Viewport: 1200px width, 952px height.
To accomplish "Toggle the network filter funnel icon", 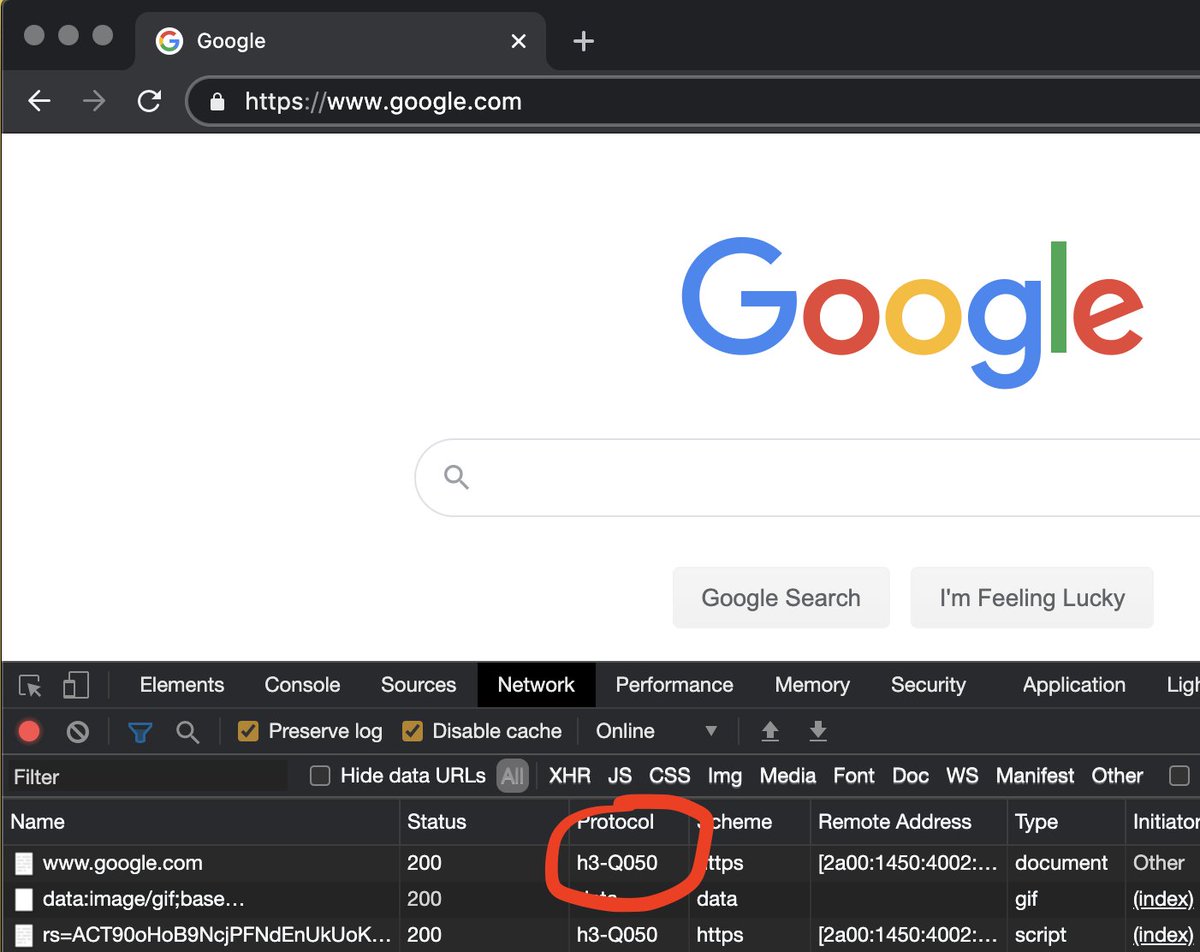I will (140, 732).
